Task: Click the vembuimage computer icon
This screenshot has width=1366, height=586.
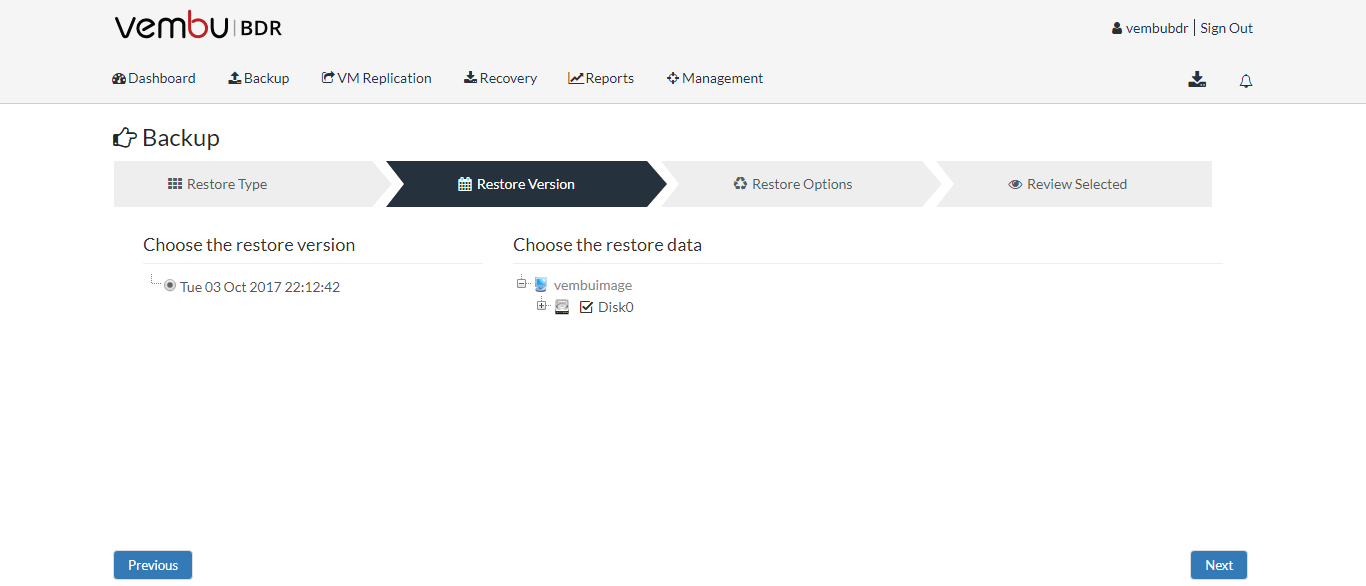Action: coord(541,285)
